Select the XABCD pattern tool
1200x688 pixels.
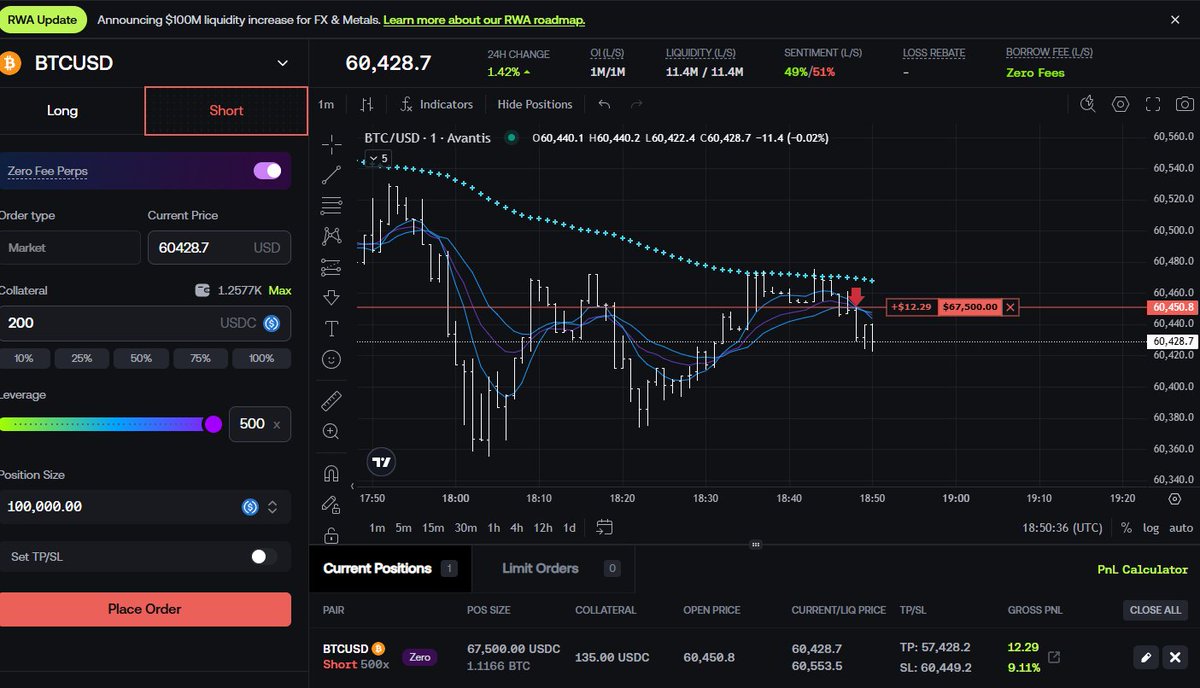click(x=331, y=236)
